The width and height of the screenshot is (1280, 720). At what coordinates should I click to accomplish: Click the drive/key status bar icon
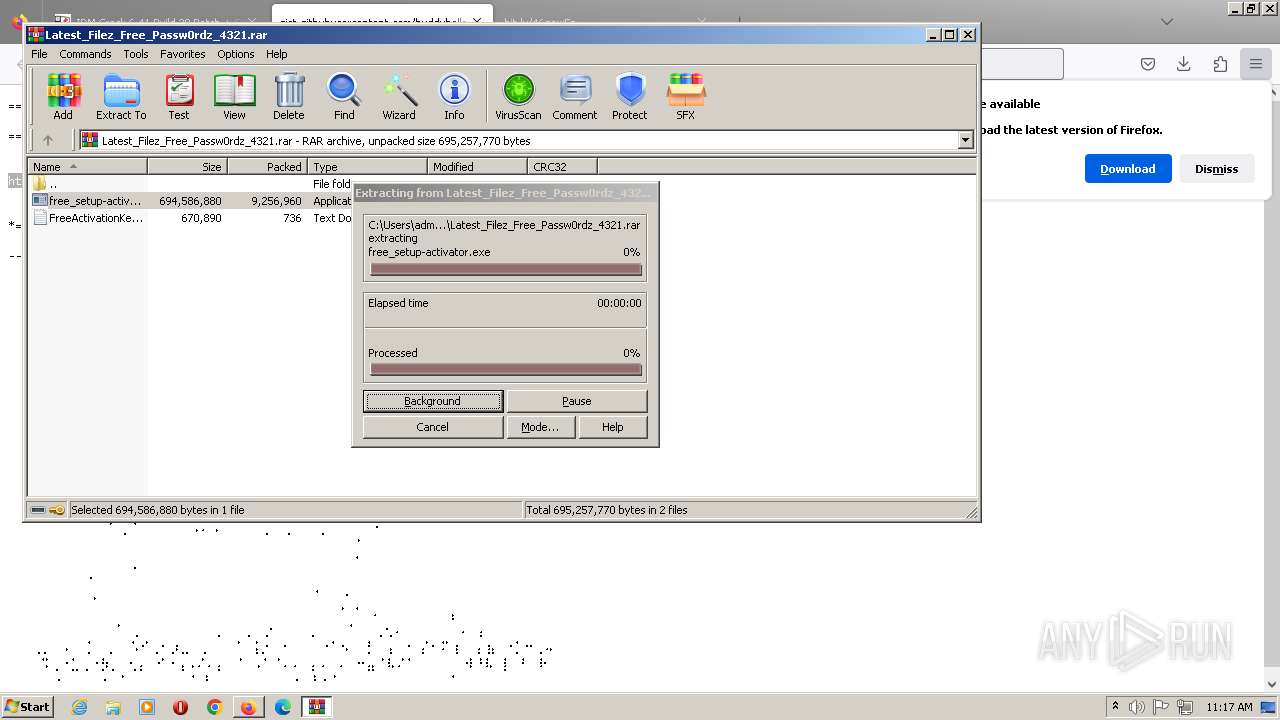pyautogui.click(x=47, y=510)
